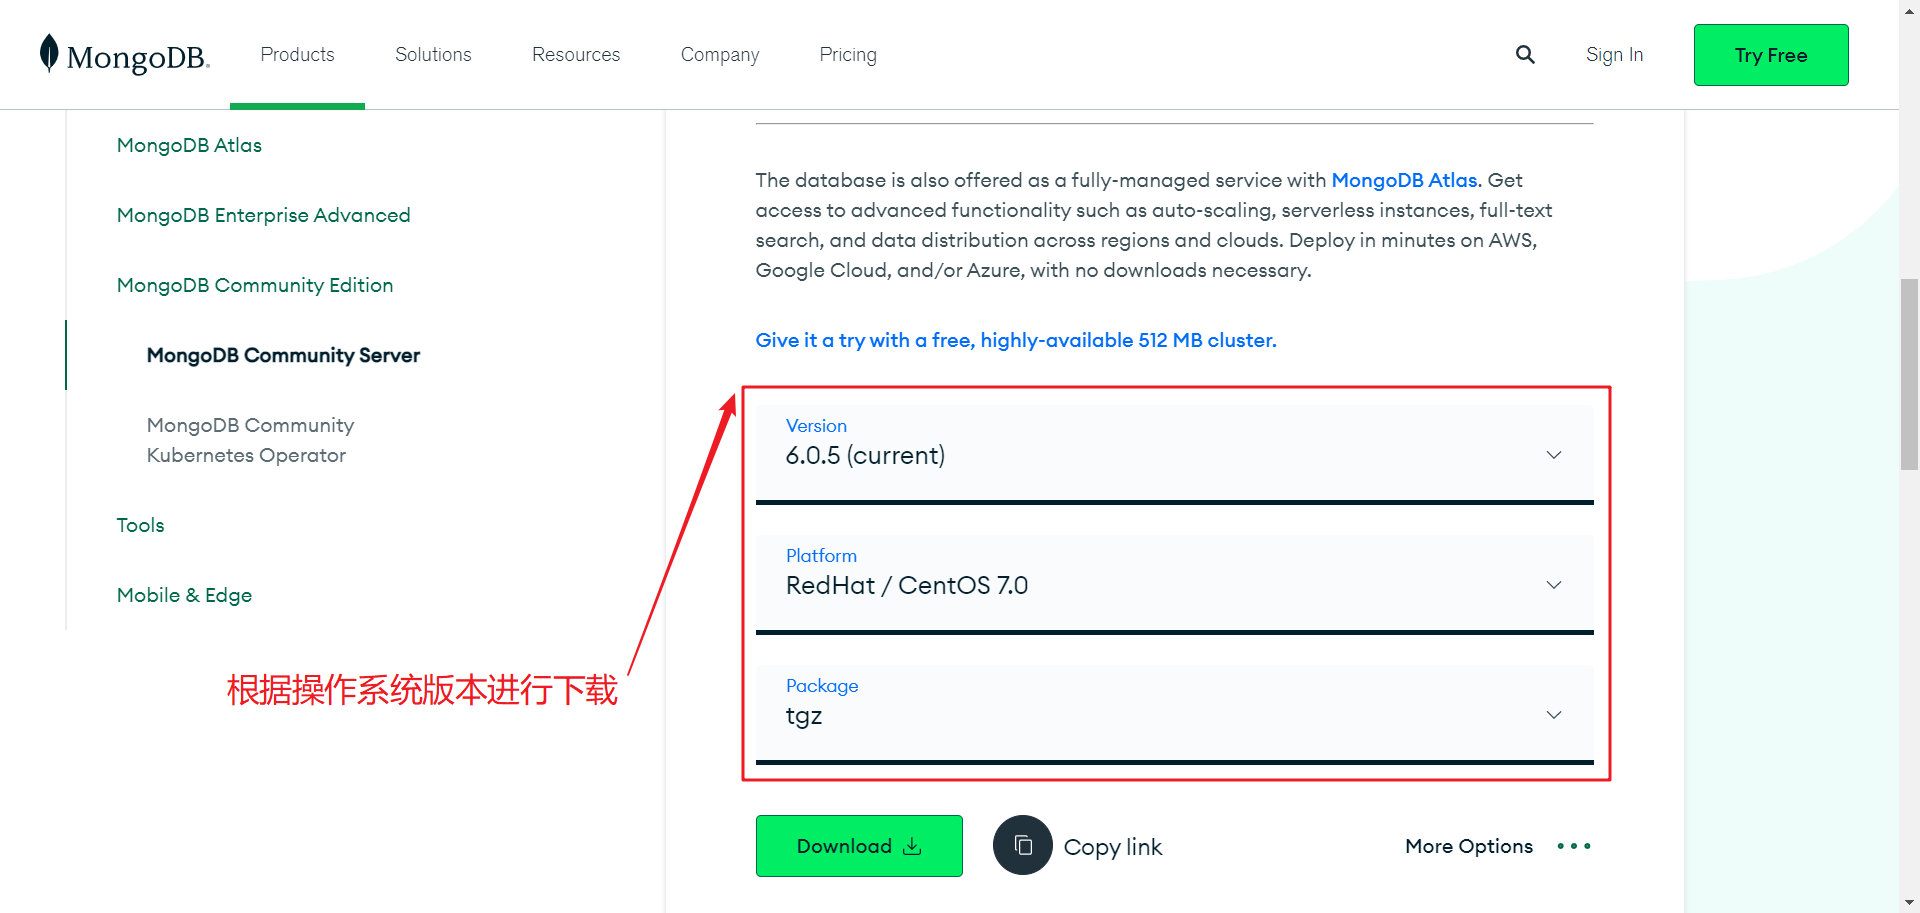Open the Solutions menu
Image resolution: width=1920 pixels, height=913 pixels.
pyautogui.click(x=433, y=55)
